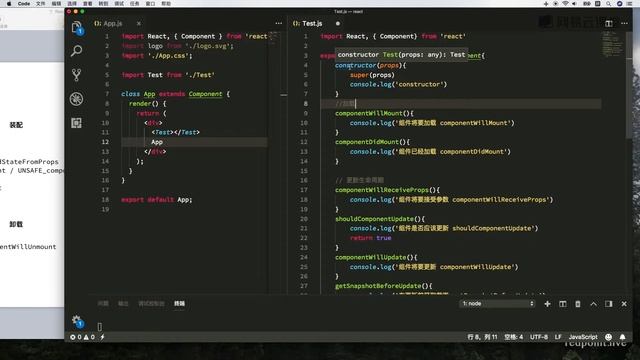Switch to the 问题 (Problems) panel tab
The width and height of the screenshot is (640, 360).
103,303
